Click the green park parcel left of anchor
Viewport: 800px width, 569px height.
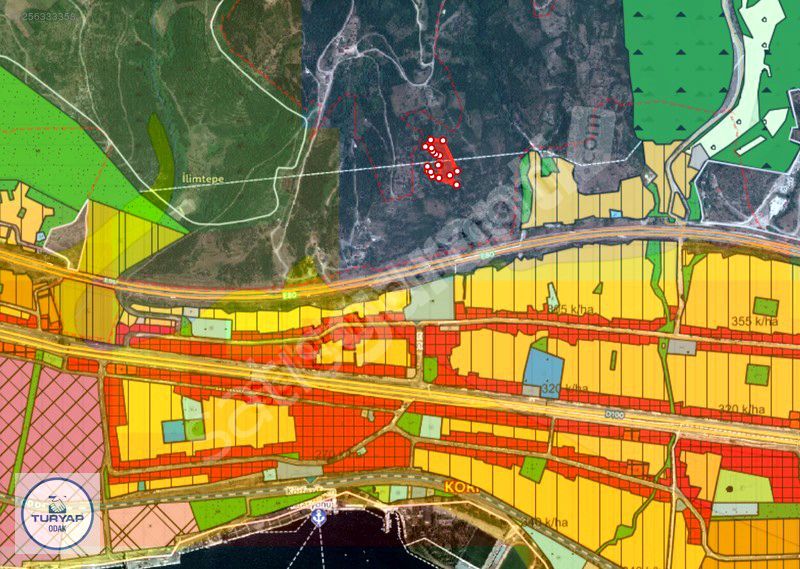pos(217,513)
